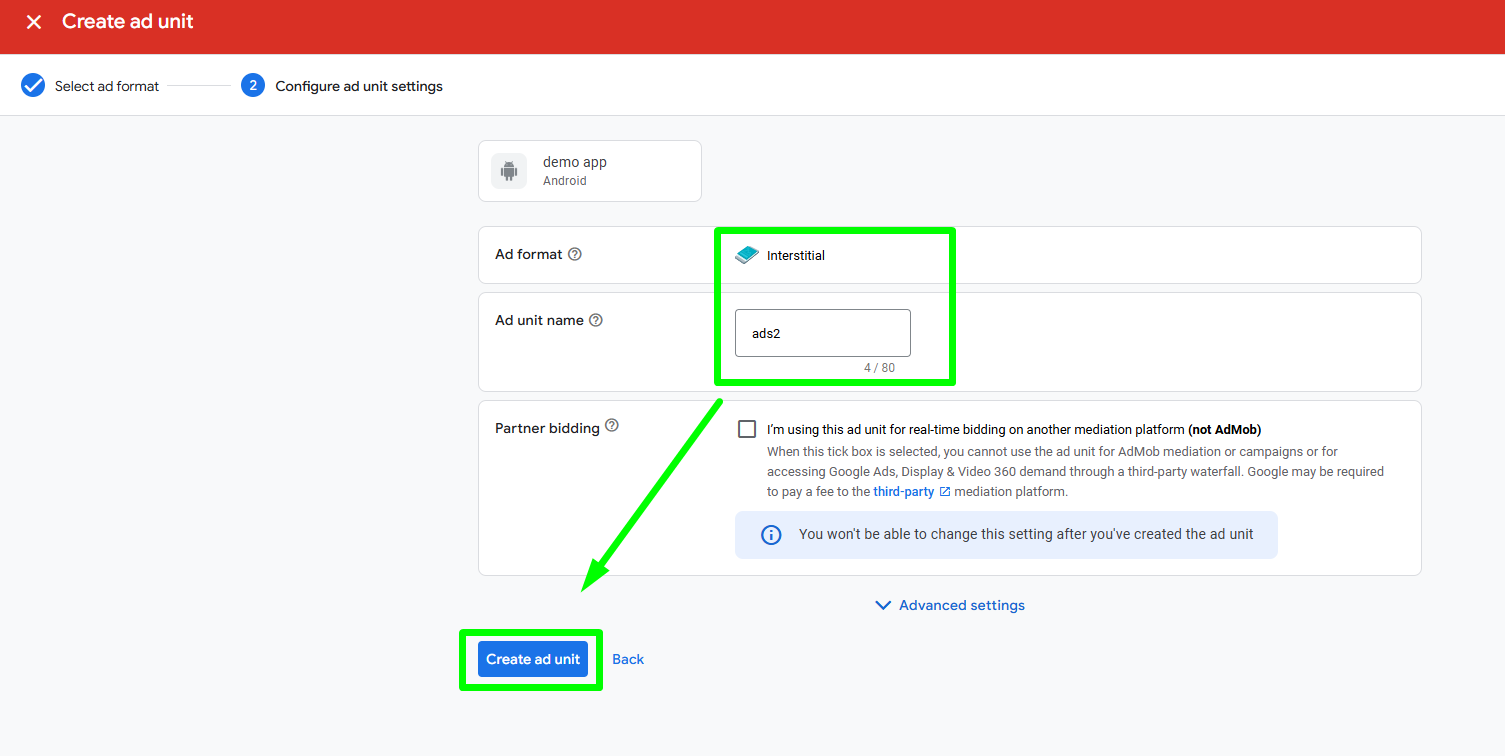Select the Configure ad unit settings step
The width and height of the screenshot is (1505, 756).
click(x=359, y=86)
